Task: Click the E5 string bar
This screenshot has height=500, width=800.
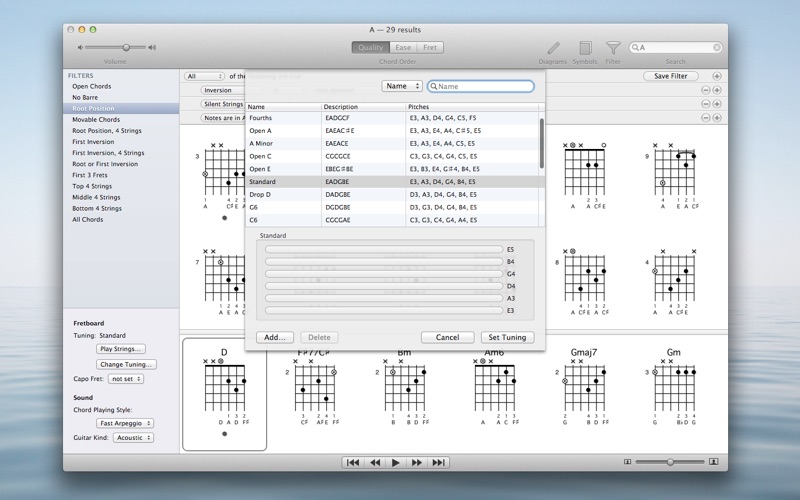Action: point(384,249)
